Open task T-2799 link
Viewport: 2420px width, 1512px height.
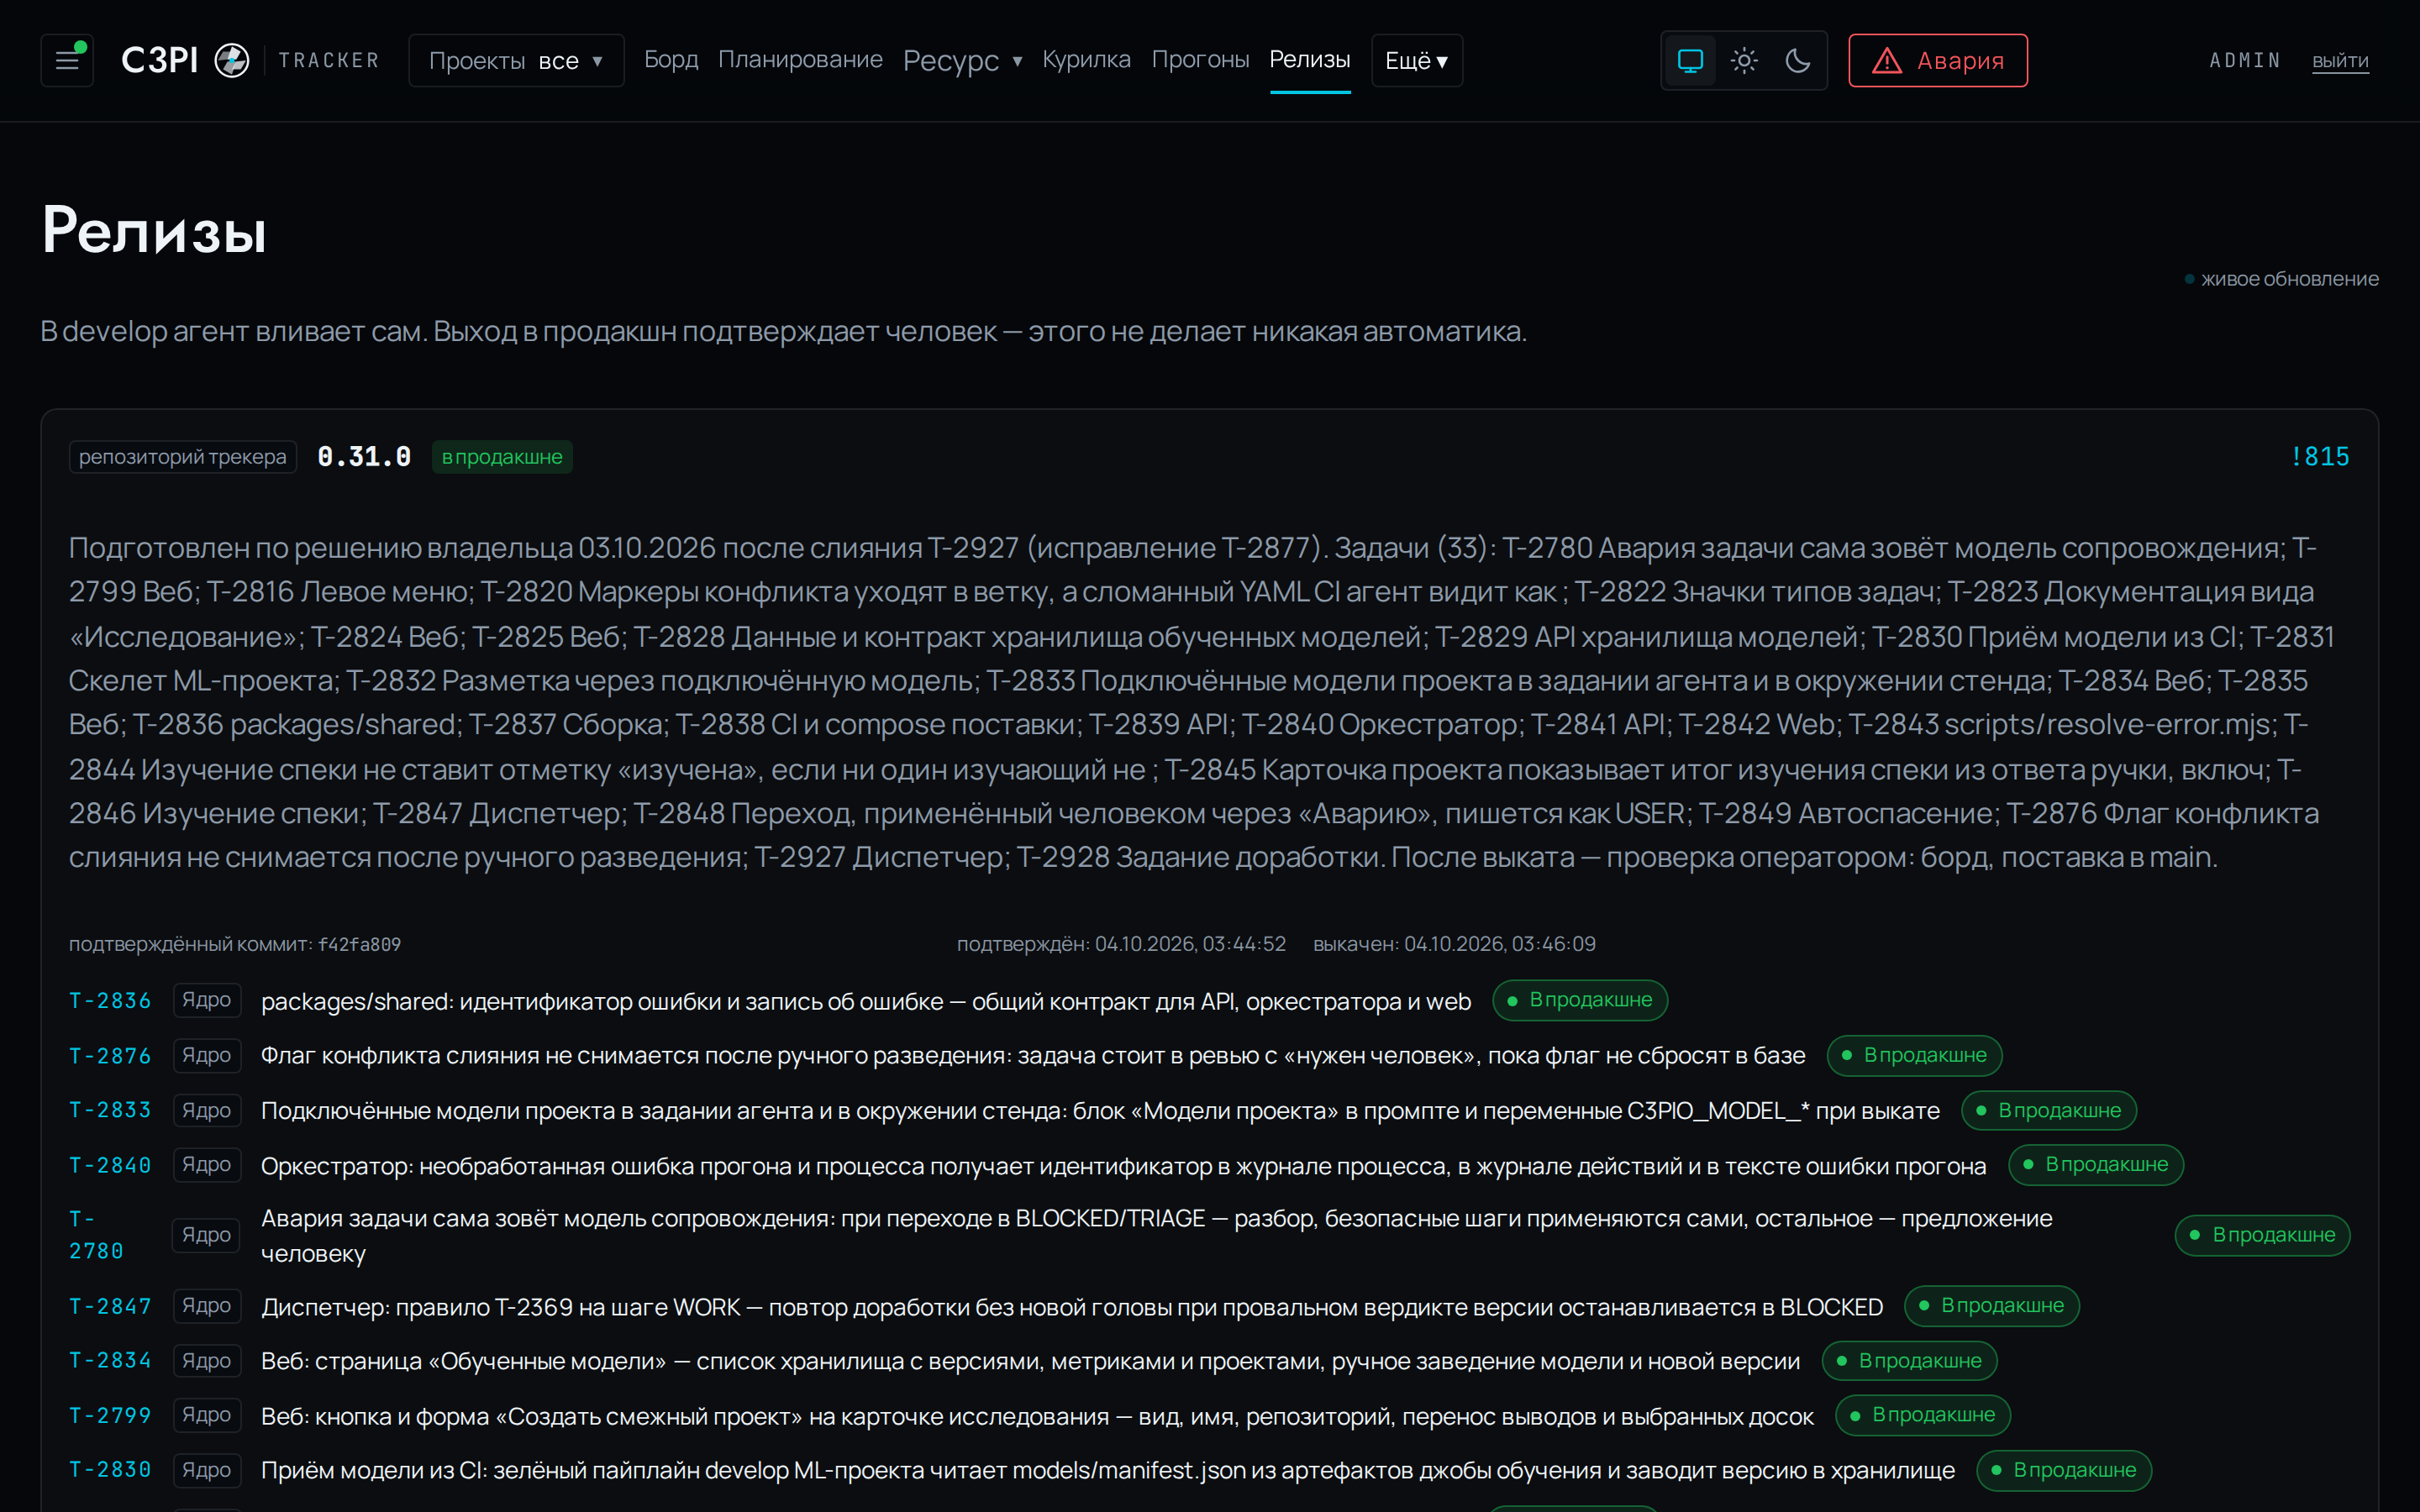110,1415
